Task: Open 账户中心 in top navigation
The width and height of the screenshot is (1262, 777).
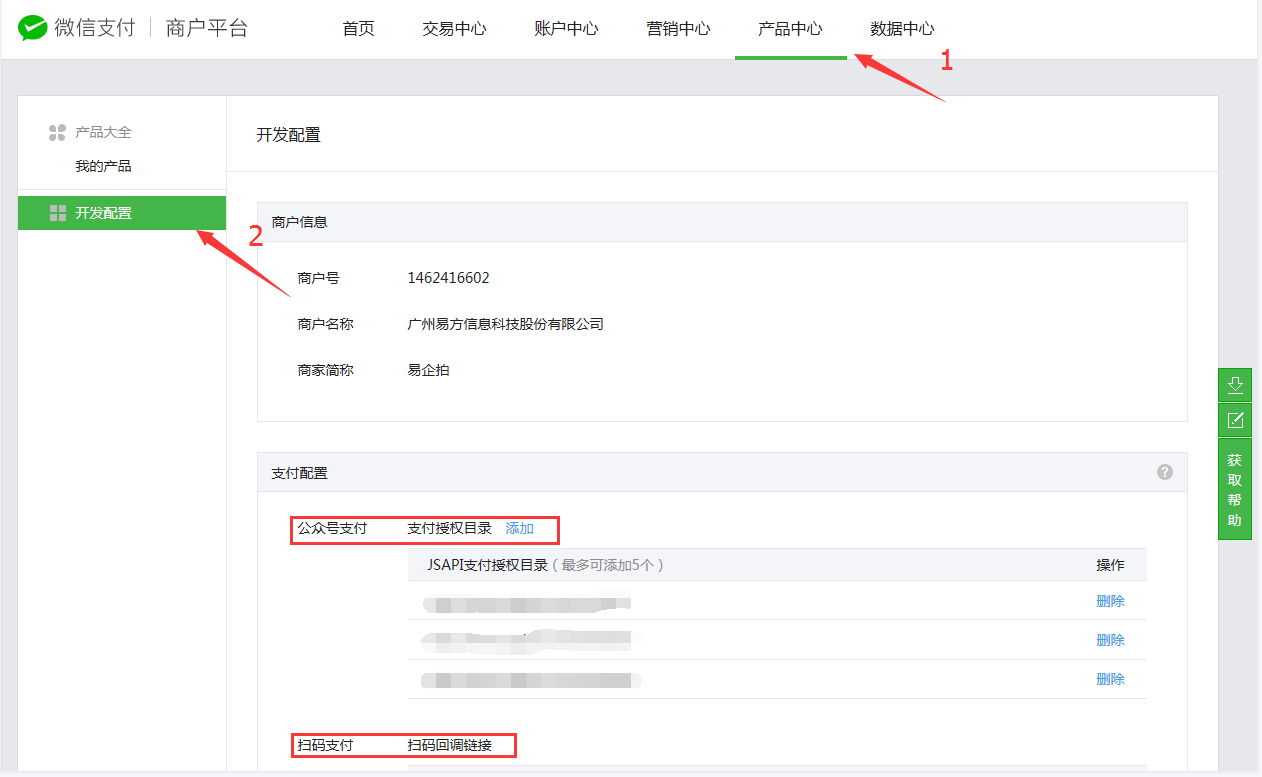Action: 566,29
